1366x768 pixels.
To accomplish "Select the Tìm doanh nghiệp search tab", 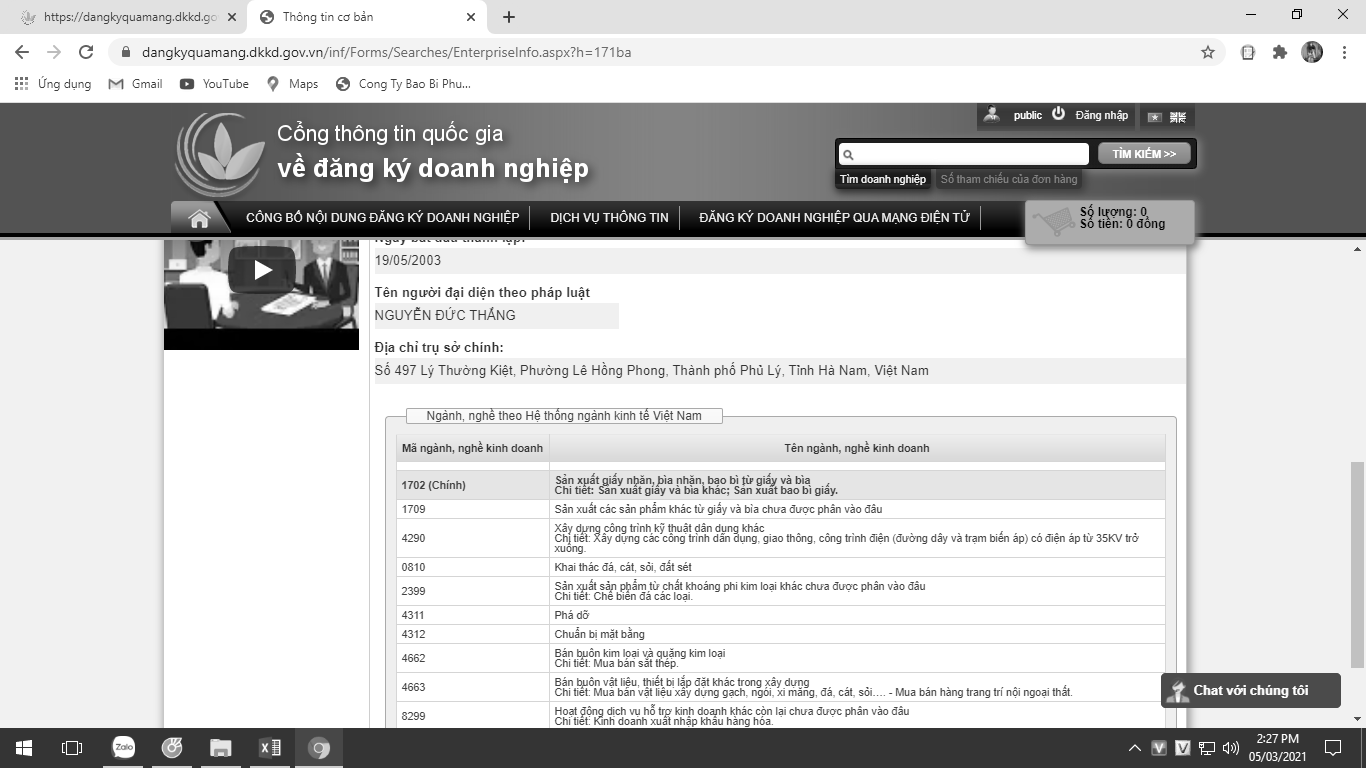I will click(882, 179).
